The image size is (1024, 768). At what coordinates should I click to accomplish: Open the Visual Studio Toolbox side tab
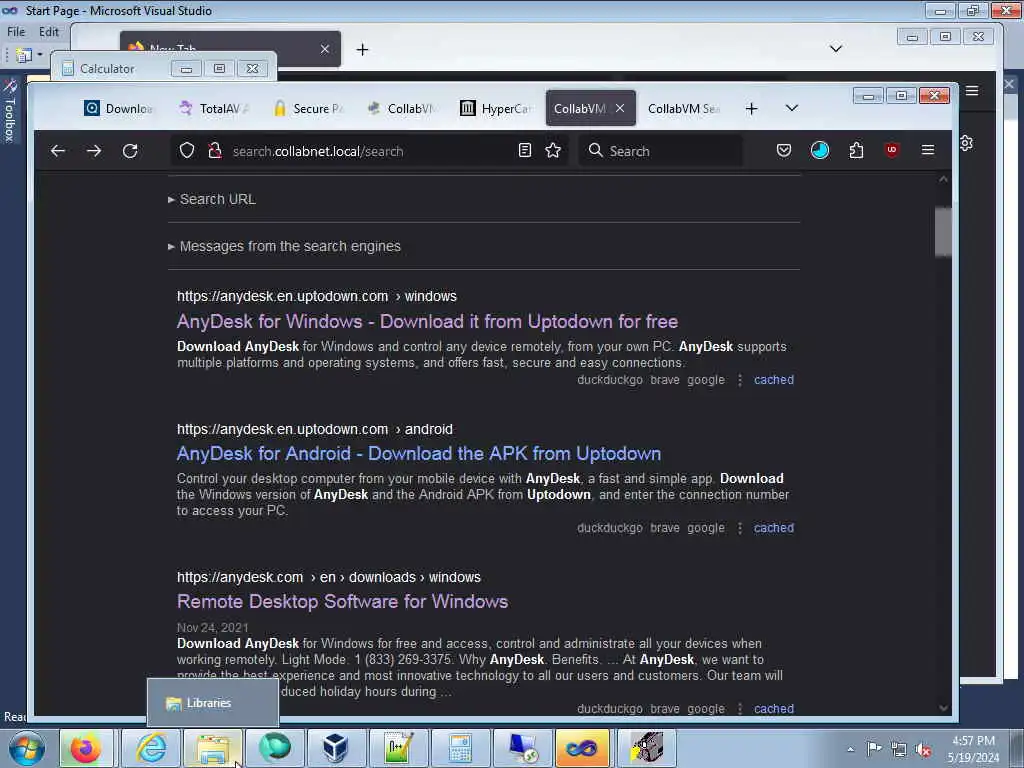[x=9, y=110]
